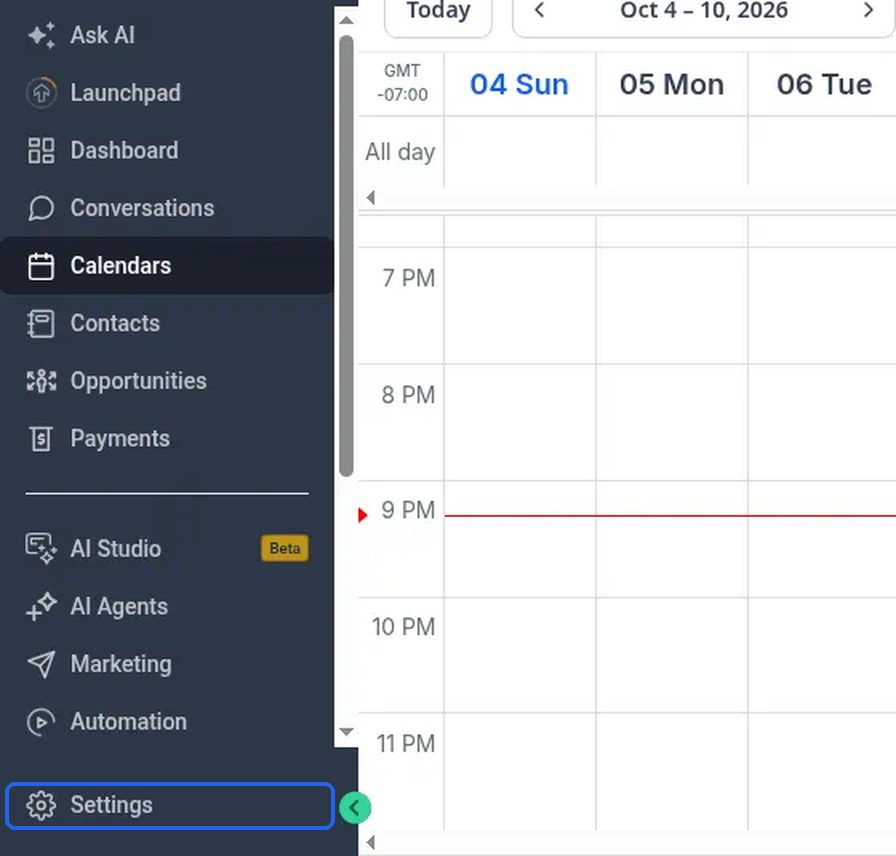Go to next week in calendar
The height and width of the screenshot is (856, 896).
click(x=869, y=10)
